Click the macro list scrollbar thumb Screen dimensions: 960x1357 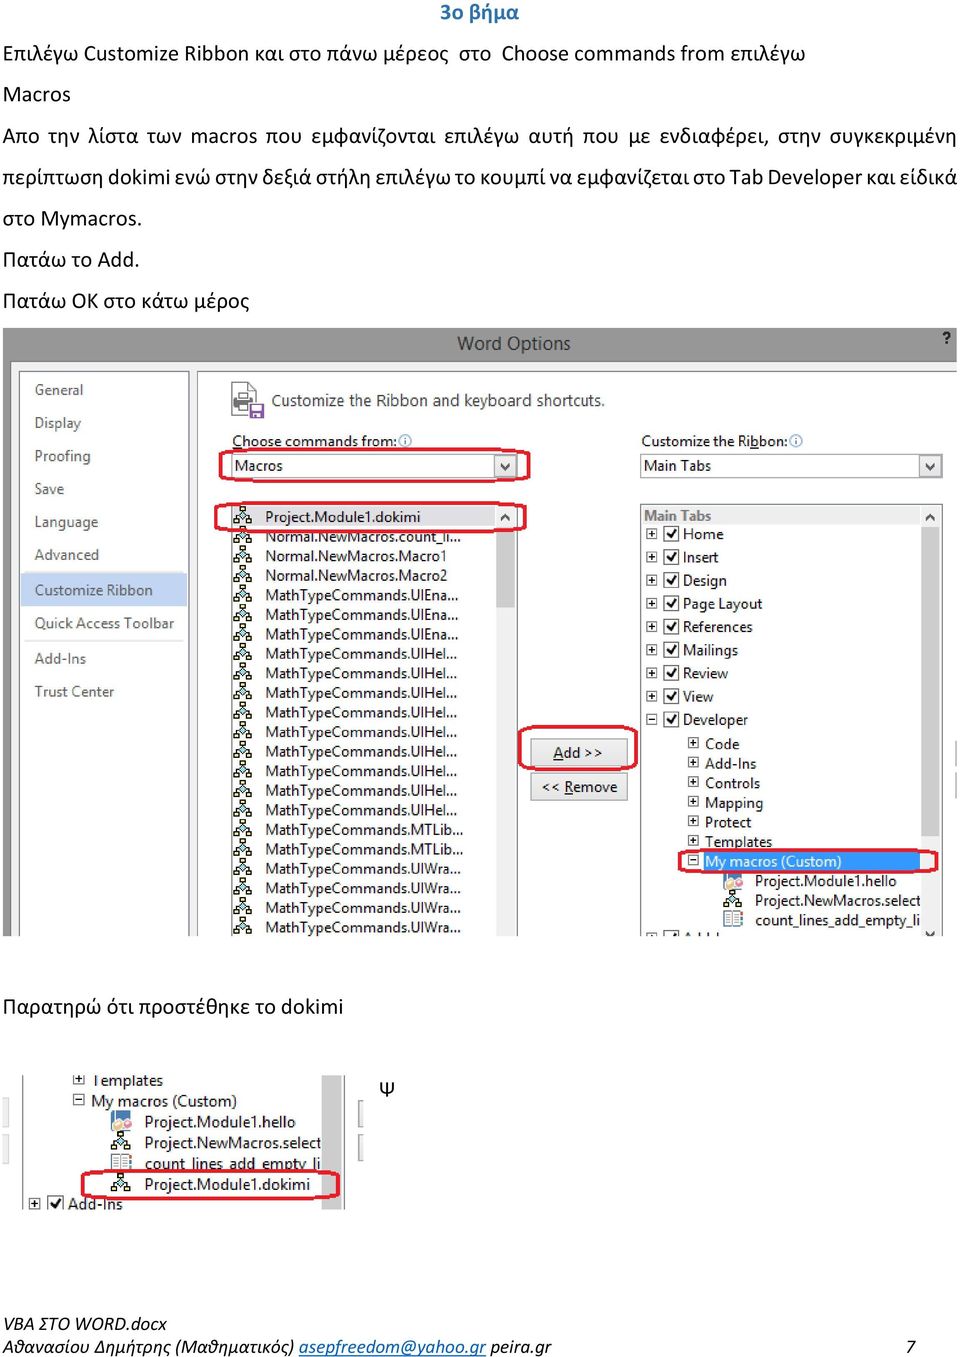[x=505, y=567]
